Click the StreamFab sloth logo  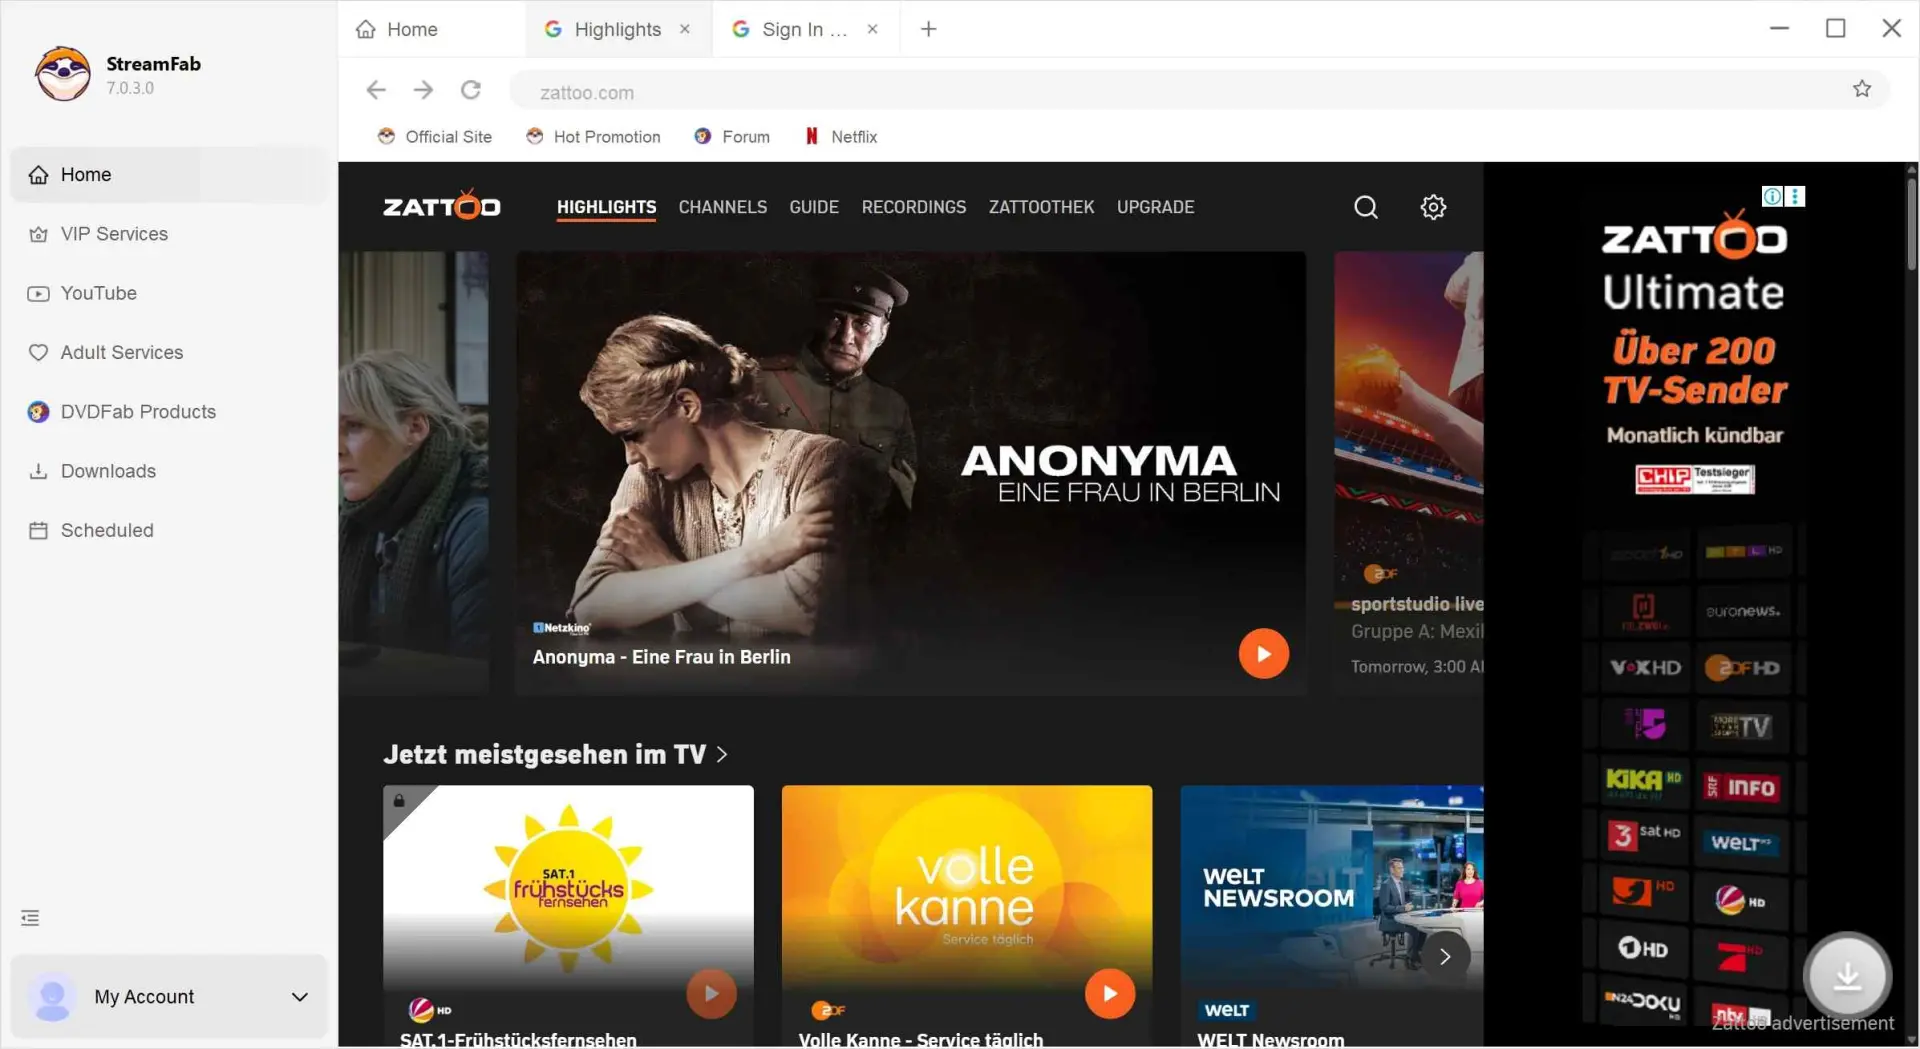tap(63, 74)
